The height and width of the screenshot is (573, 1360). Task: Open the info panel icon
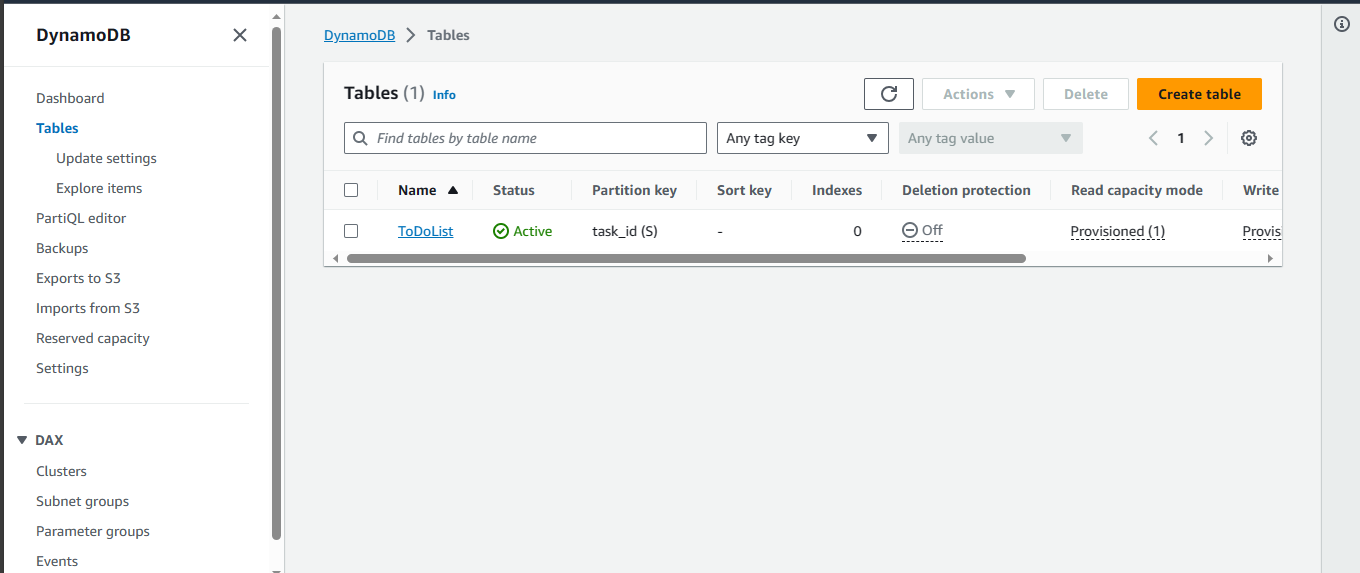(x=1342, y=24)
